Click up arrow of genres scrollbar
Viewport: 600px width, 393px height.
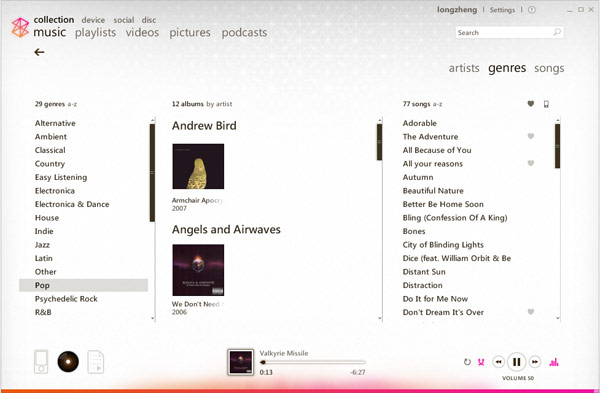(153, 120)
